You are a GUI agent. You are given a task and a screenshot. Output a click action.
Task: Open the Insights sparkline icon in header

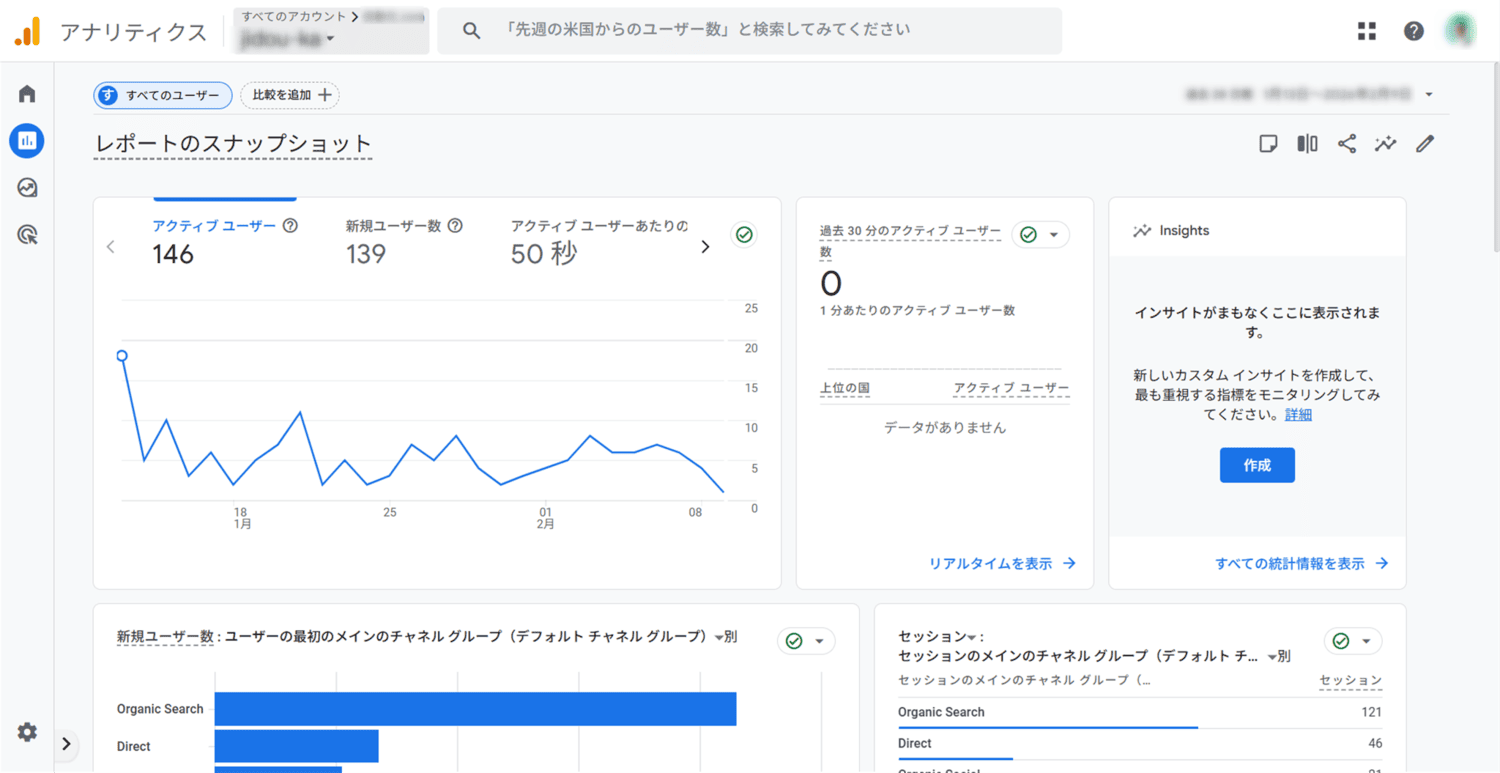(1385, 144)
